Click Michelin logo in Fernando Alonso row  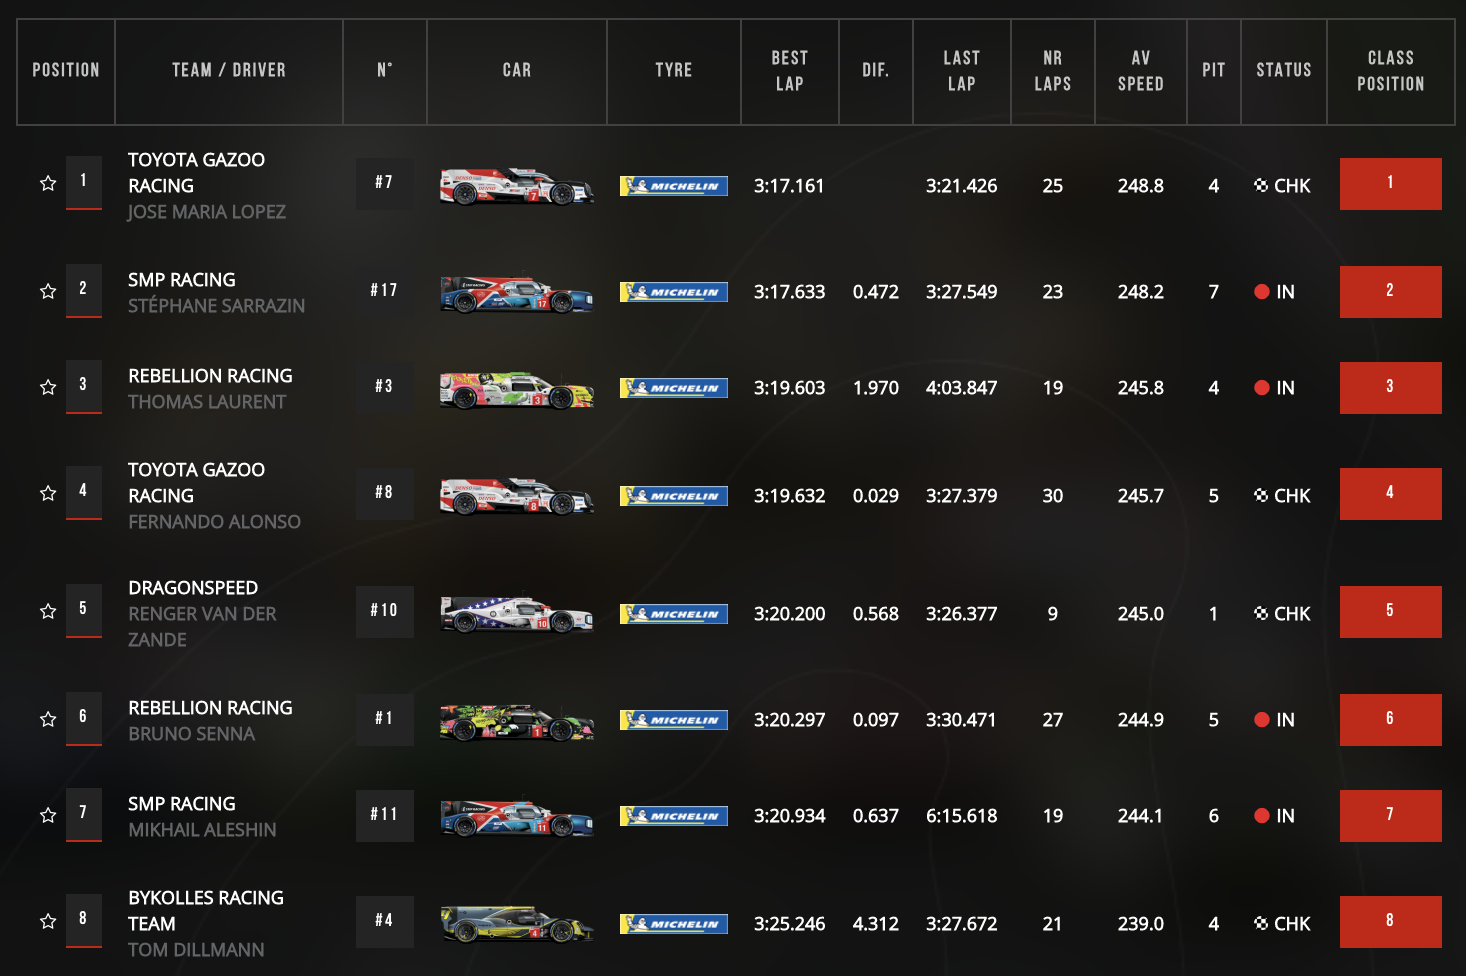click(x=674, y=496)
